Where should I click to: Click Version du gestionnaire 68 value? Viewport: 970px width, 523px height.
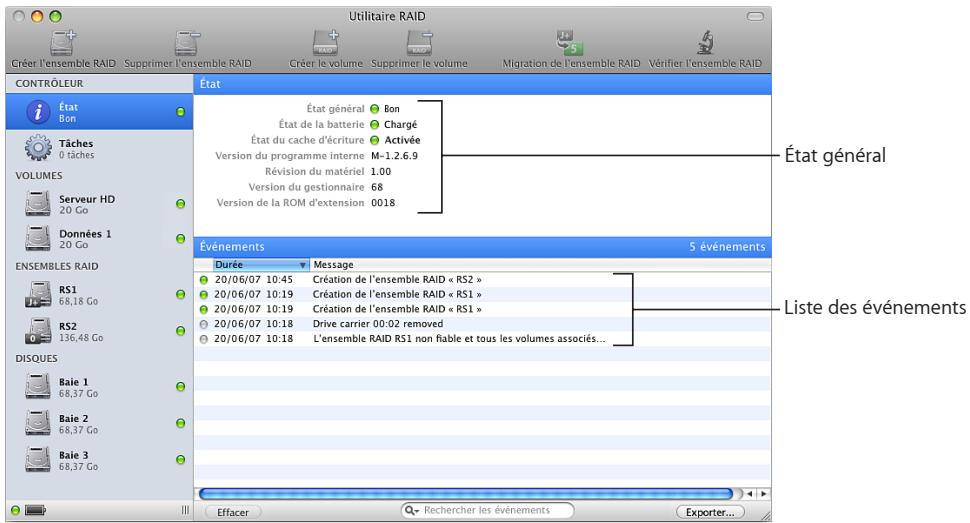point(377,188)
